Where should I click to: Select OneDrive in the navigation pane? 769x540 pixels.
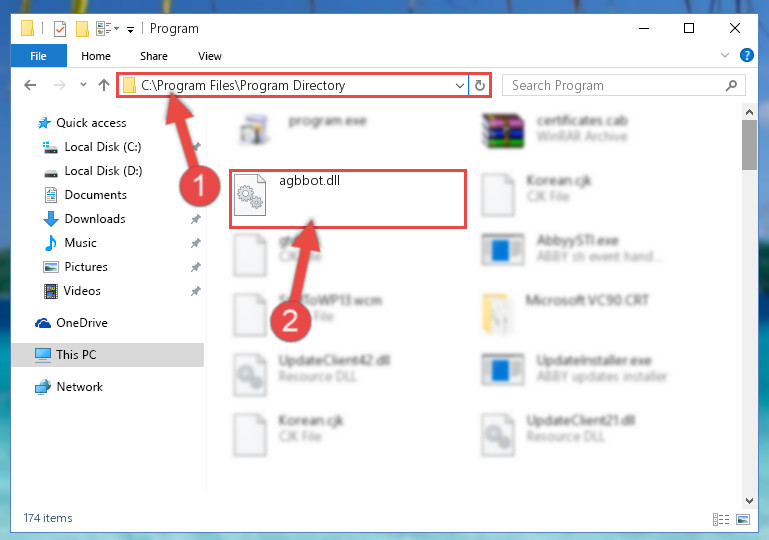point(81,323)
